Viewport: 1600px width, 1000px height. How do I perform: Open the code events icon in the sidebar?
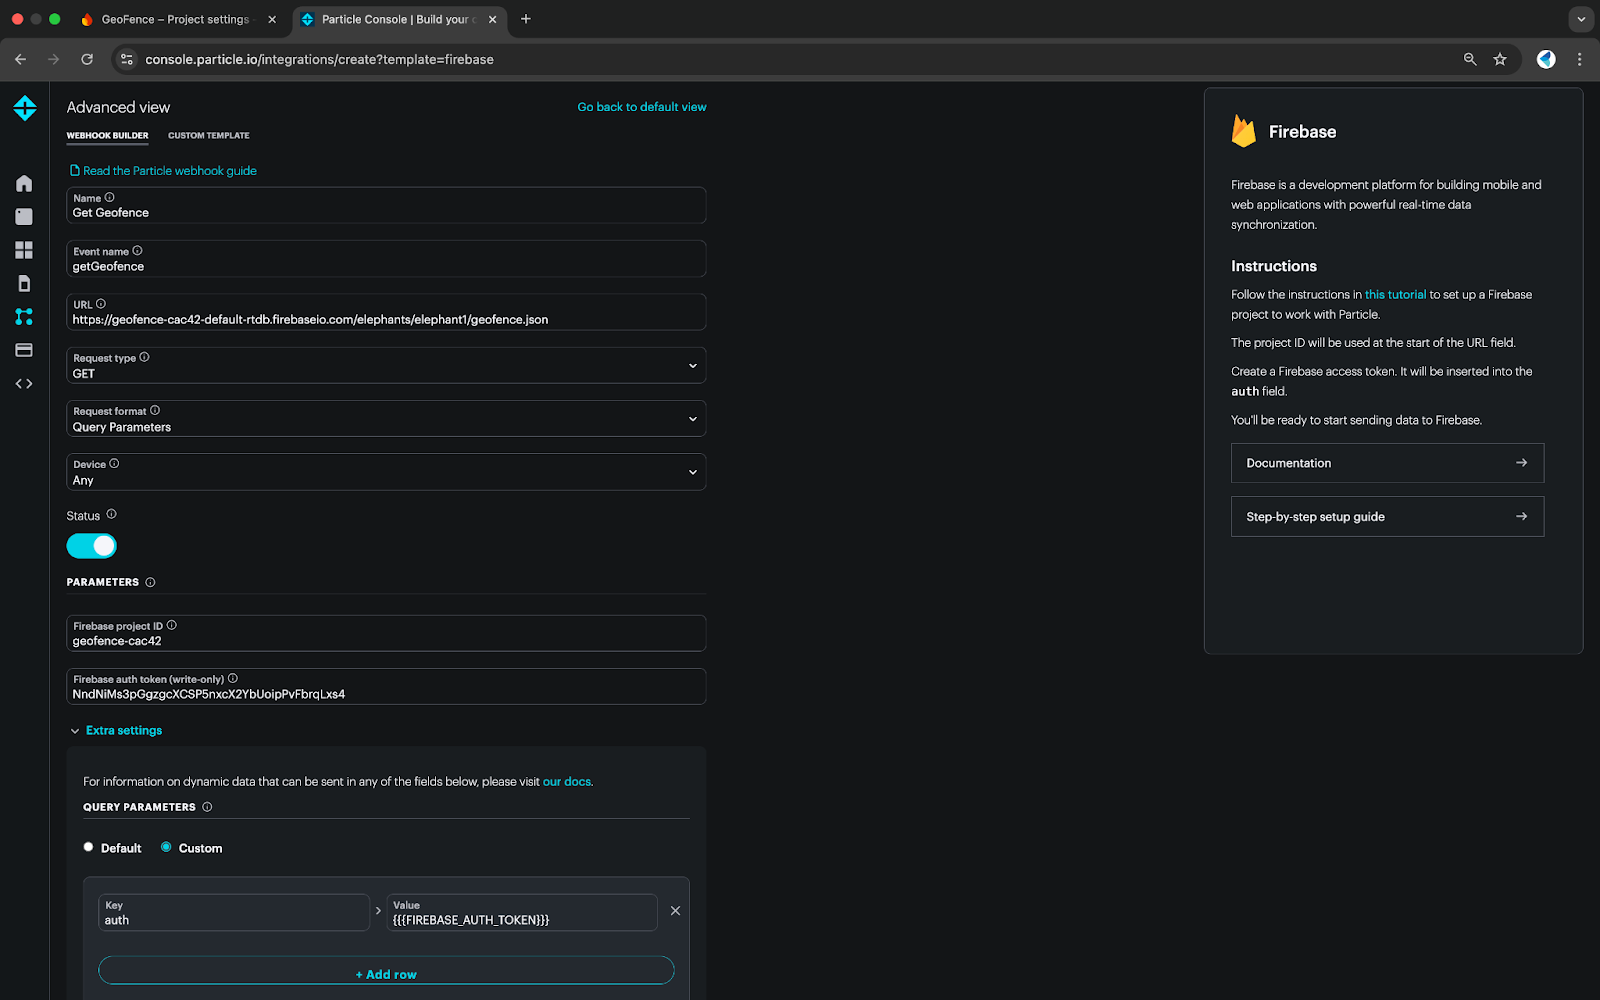tap(24, 384)
